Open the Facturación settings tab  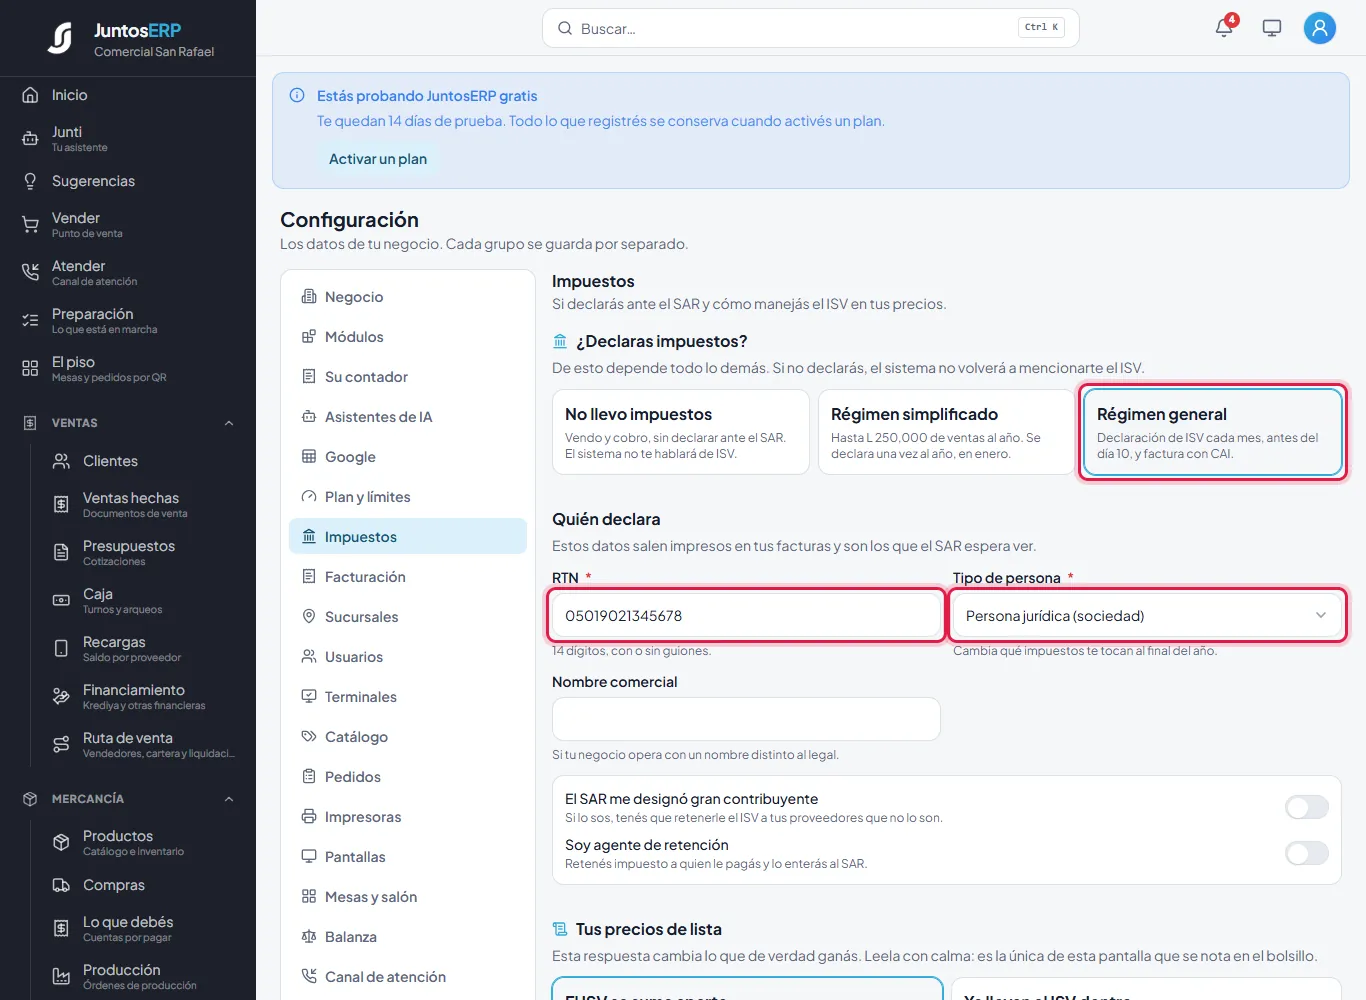pyautogui.click(x=408, y=577)
